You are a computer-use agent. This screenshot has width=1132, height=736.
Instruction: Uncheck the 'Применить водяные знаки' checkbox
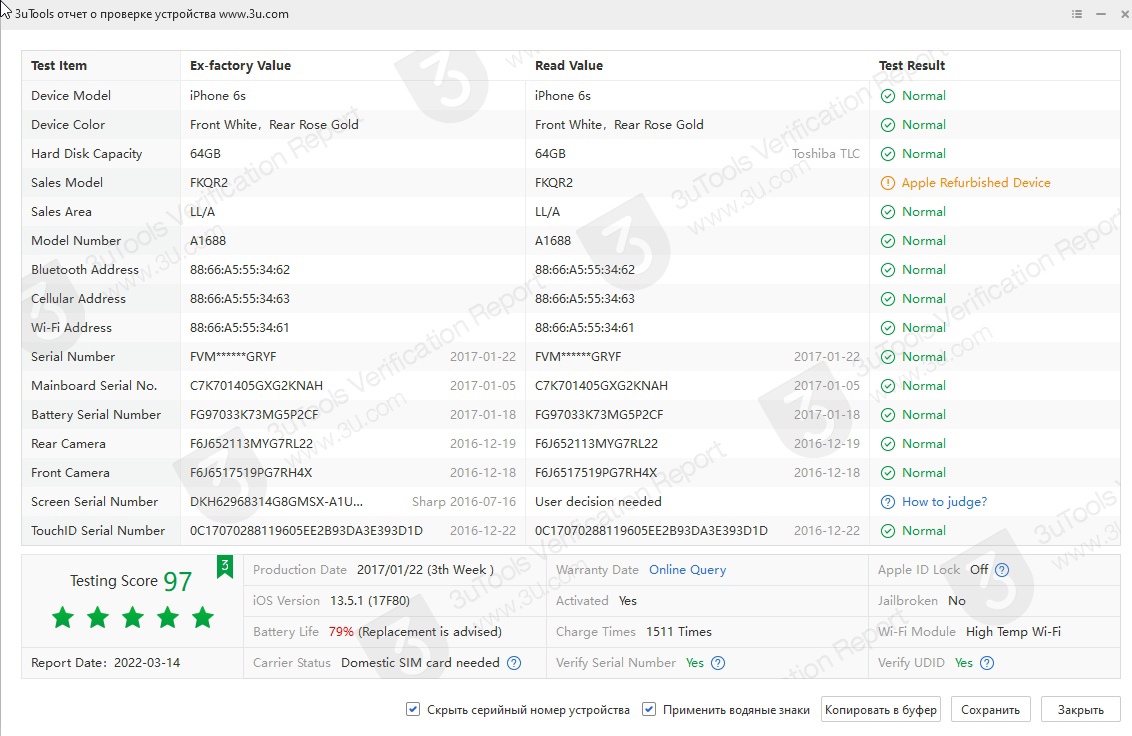649,709
